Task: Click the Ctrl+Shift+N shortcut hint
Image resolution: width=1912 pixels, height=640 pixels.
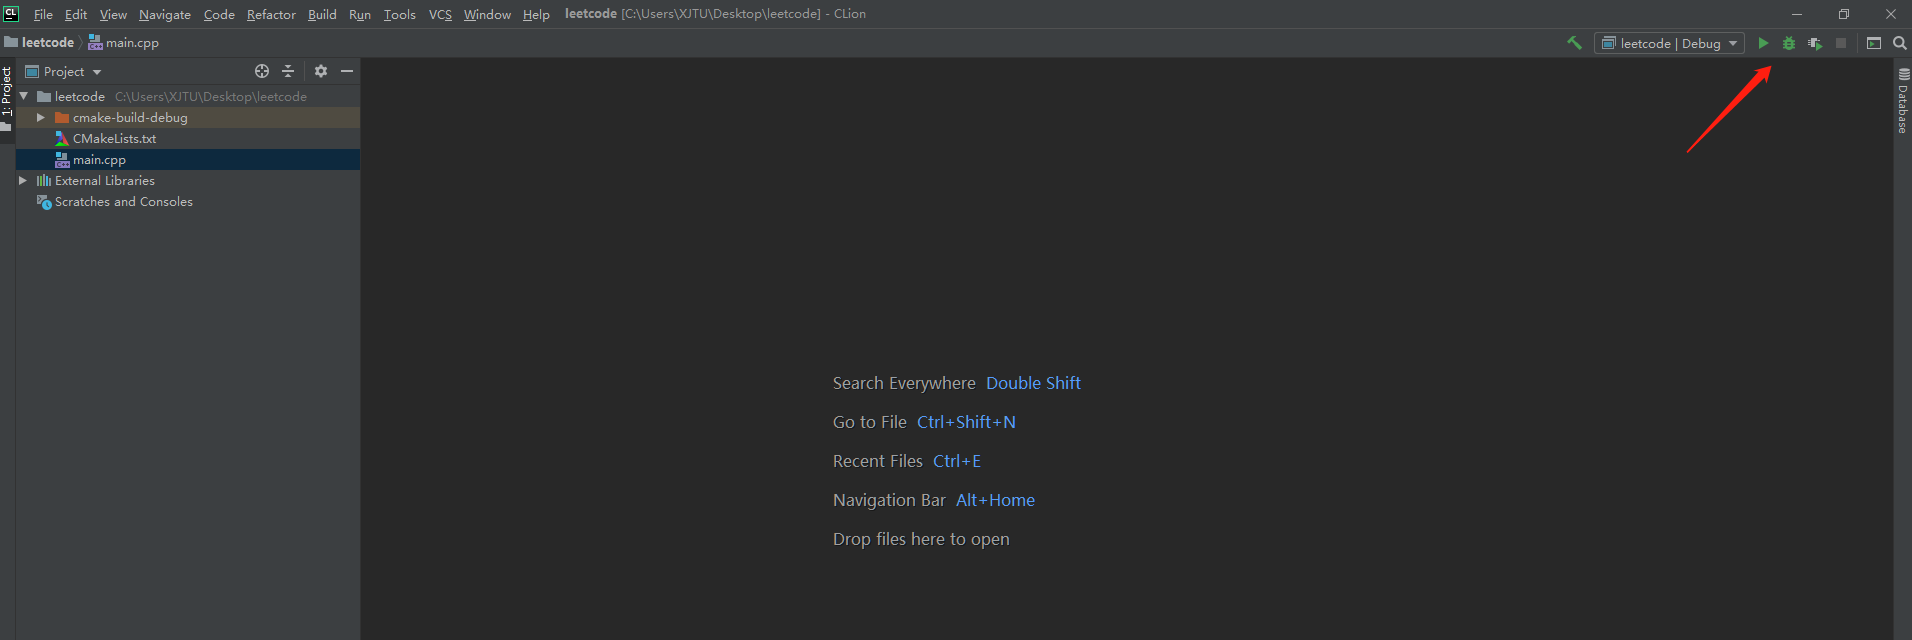Action: (966, 422)
